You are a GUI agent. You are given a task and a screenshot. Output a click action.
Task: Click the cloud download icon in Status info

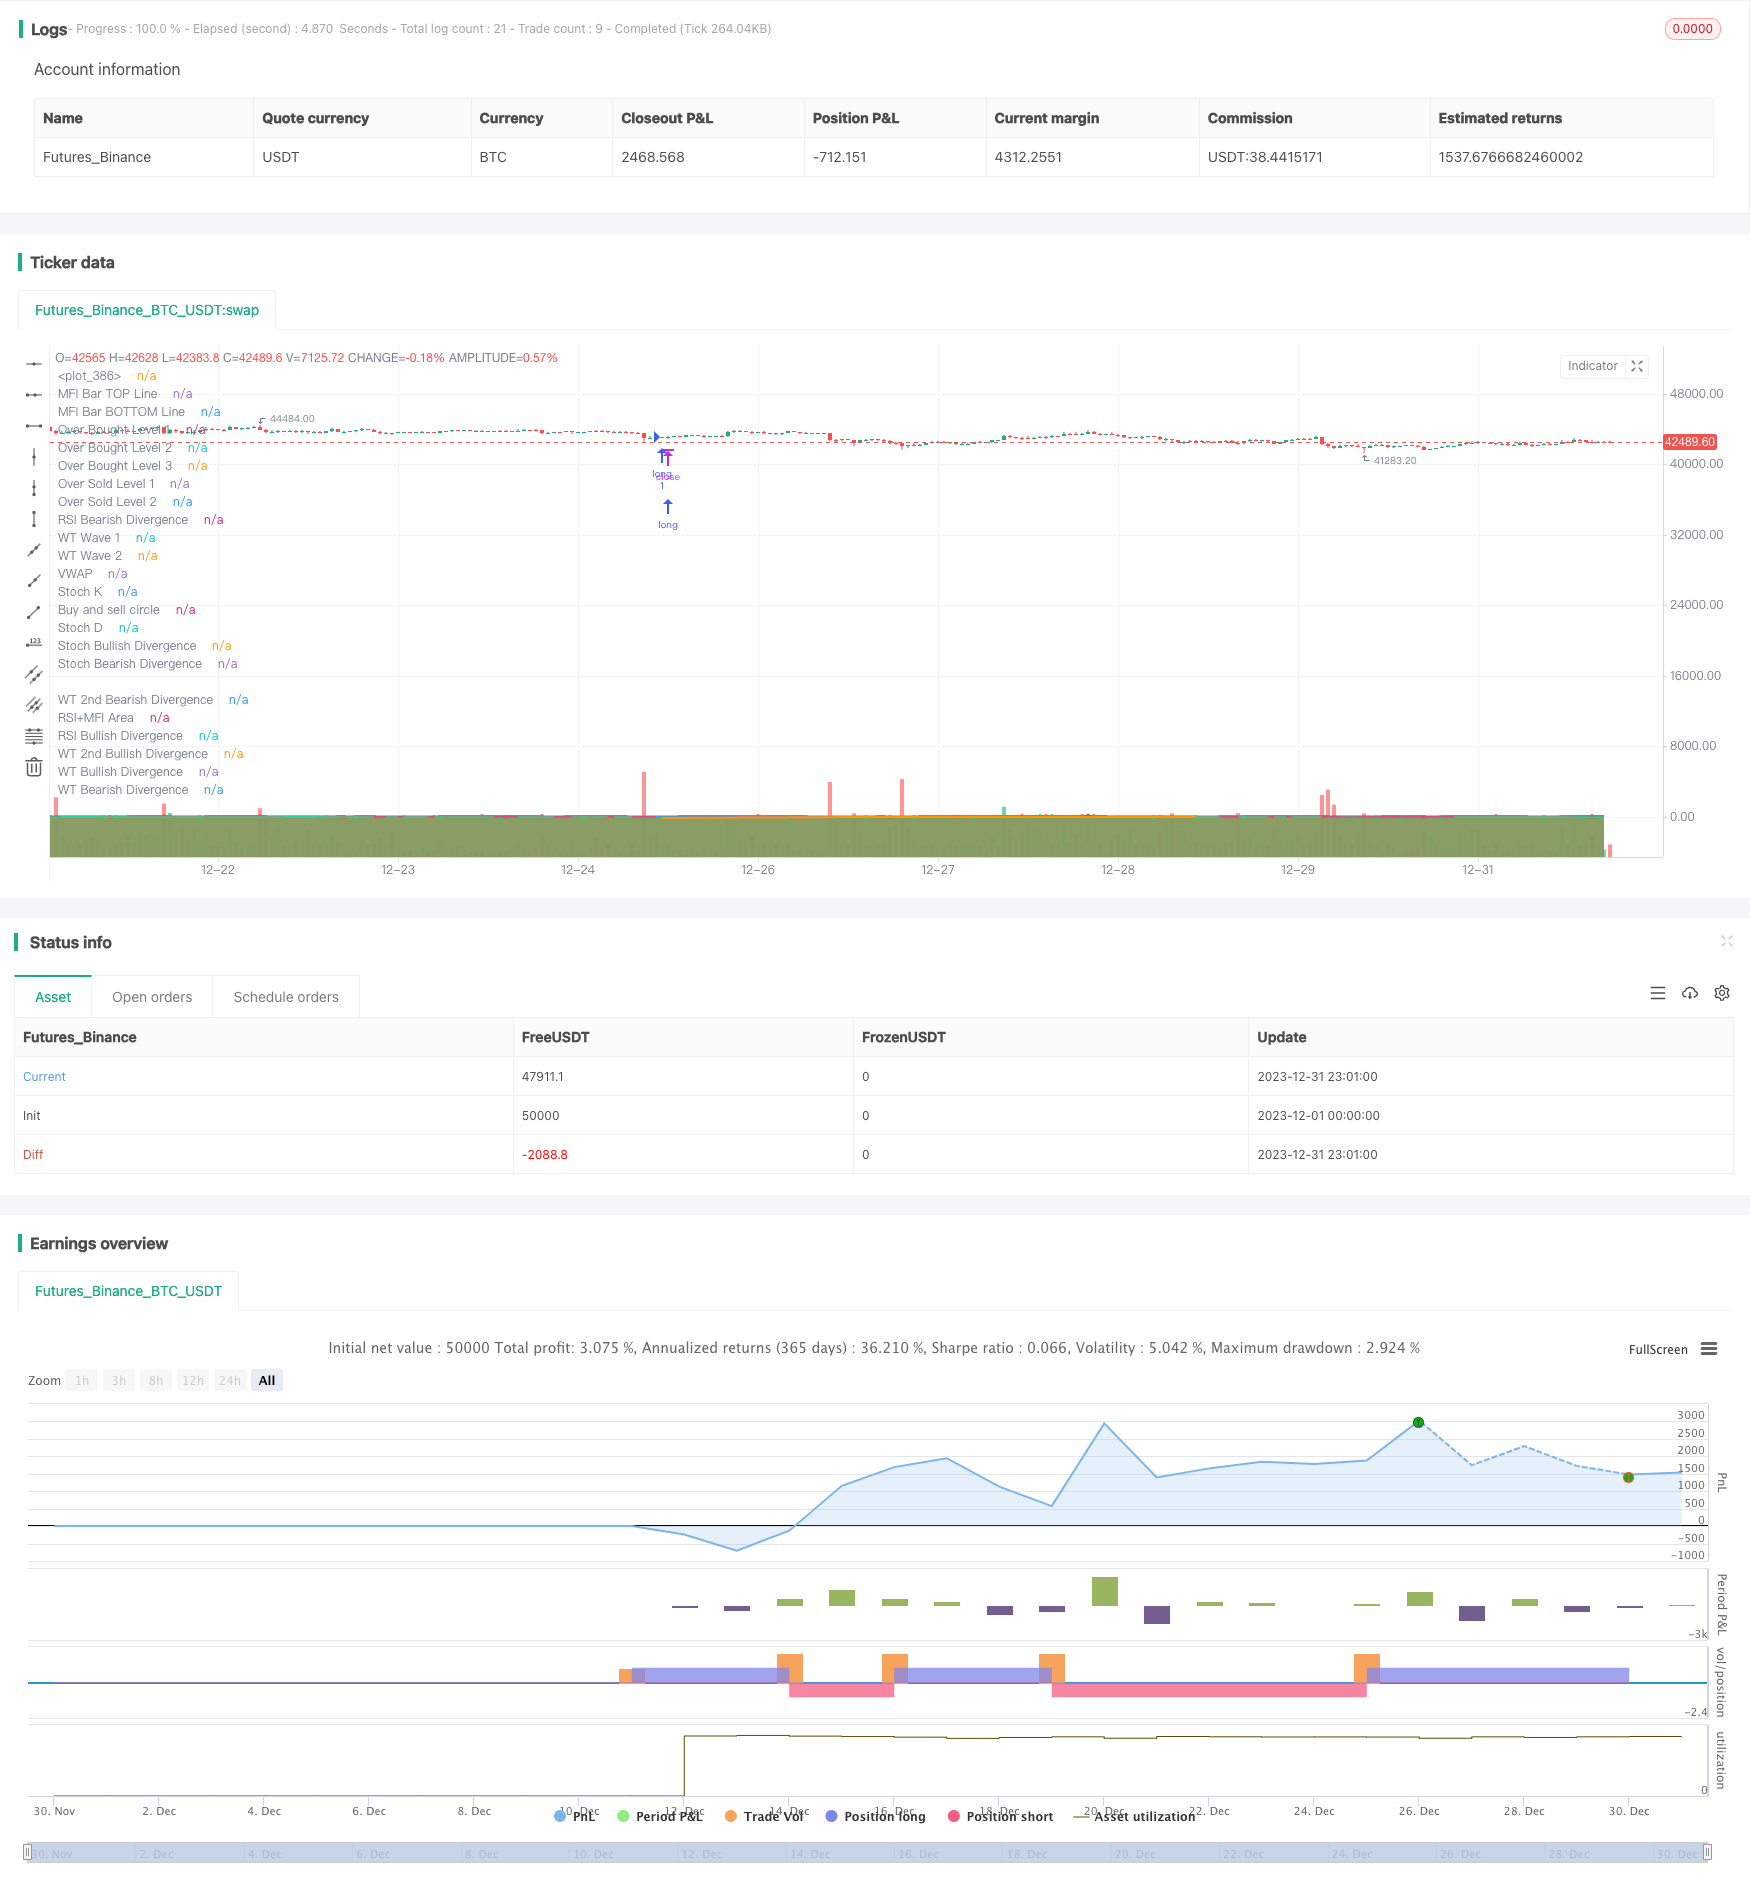click(x=1690, y=993)
